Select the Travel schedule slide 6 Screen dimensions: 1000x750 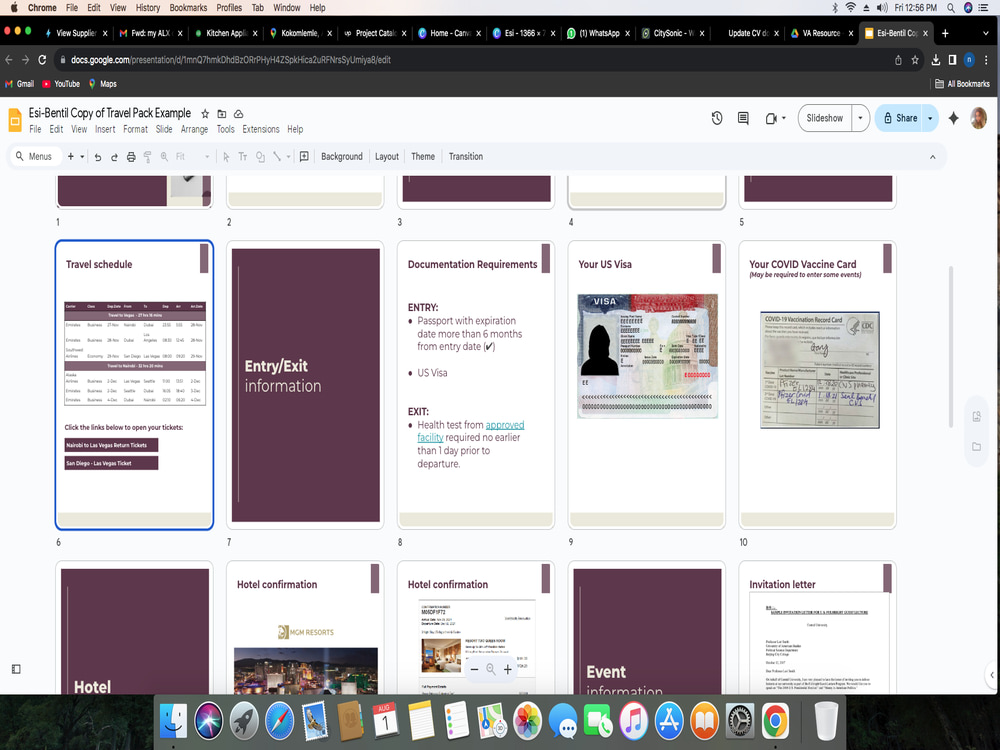coord(135,385)
